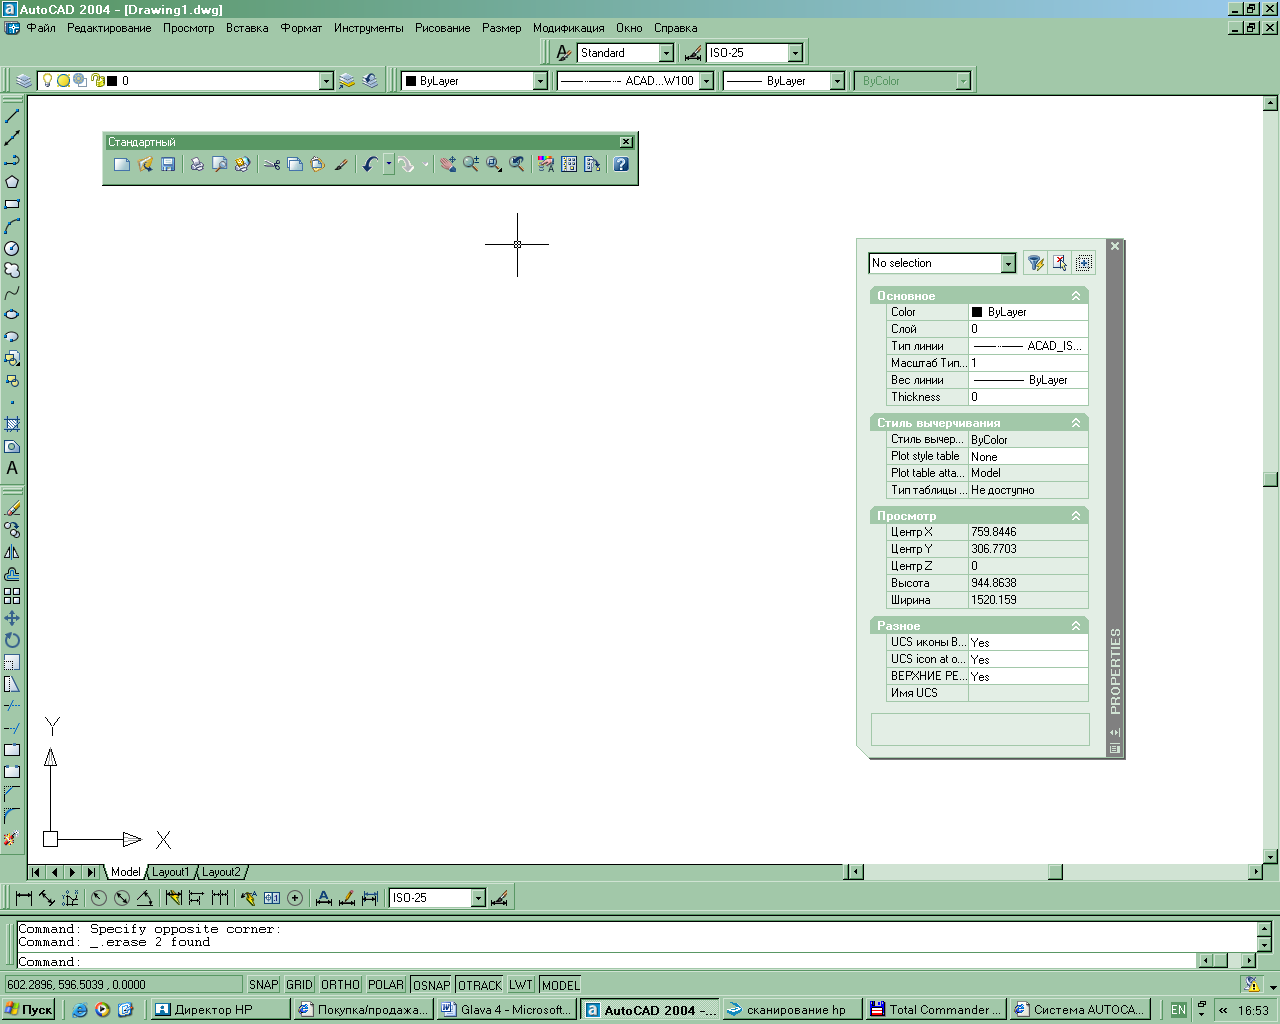Collapse the Просмотр properties section

(1076, 516)
